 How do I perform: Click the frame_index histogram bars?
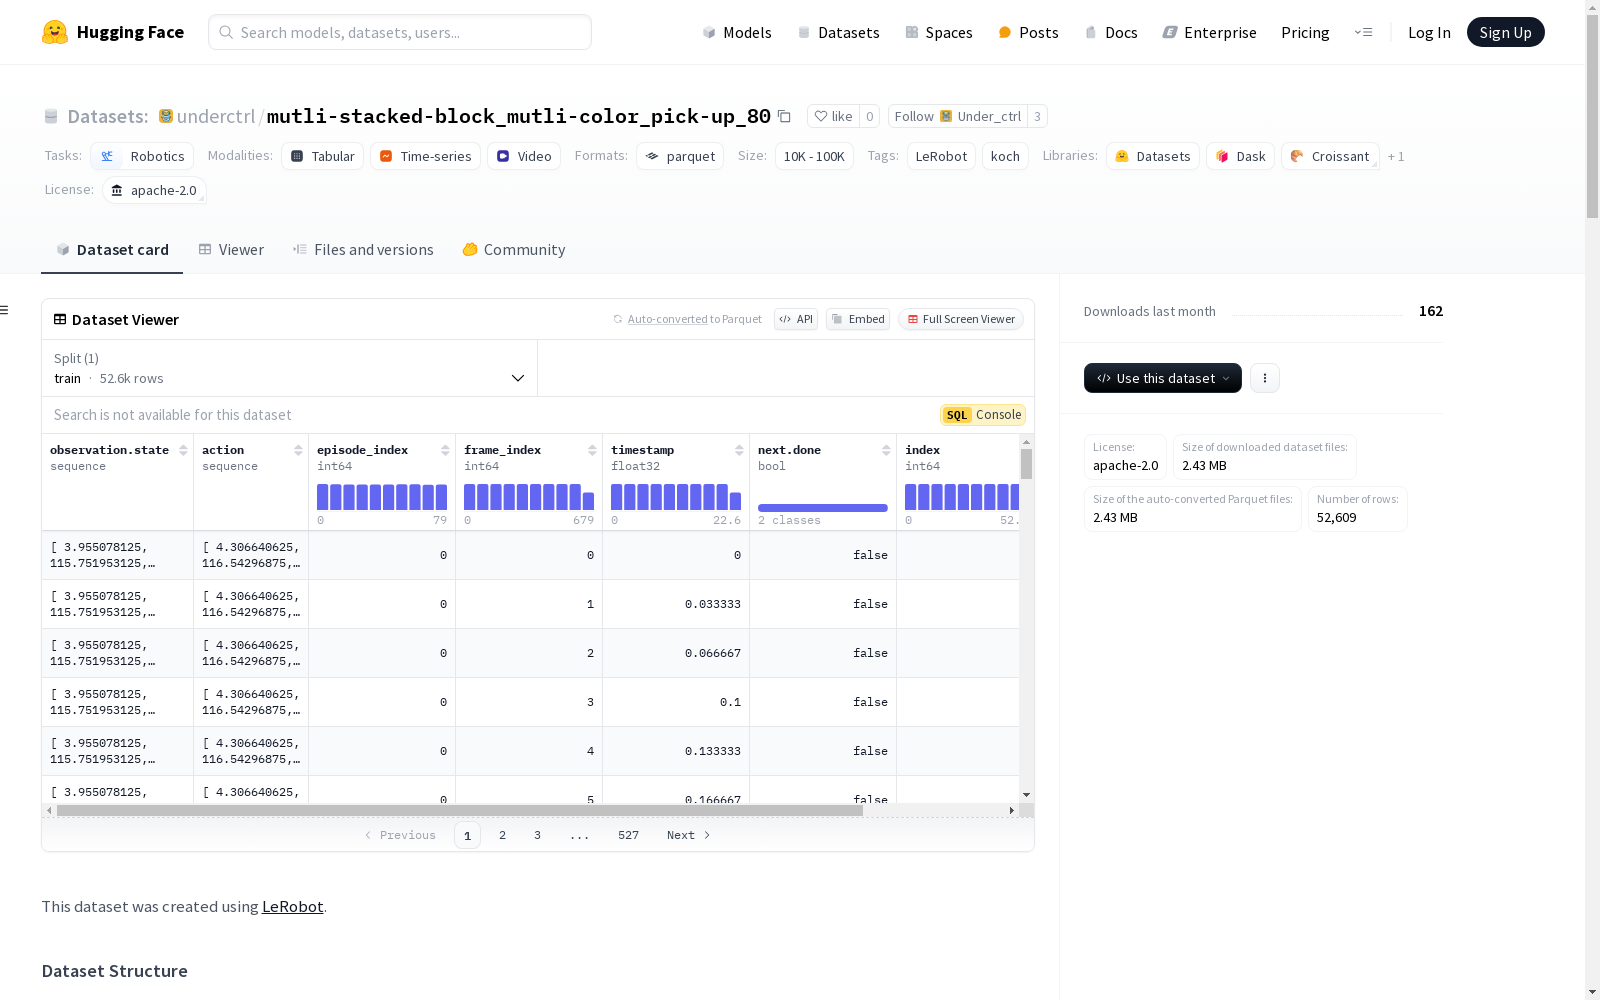529,497
